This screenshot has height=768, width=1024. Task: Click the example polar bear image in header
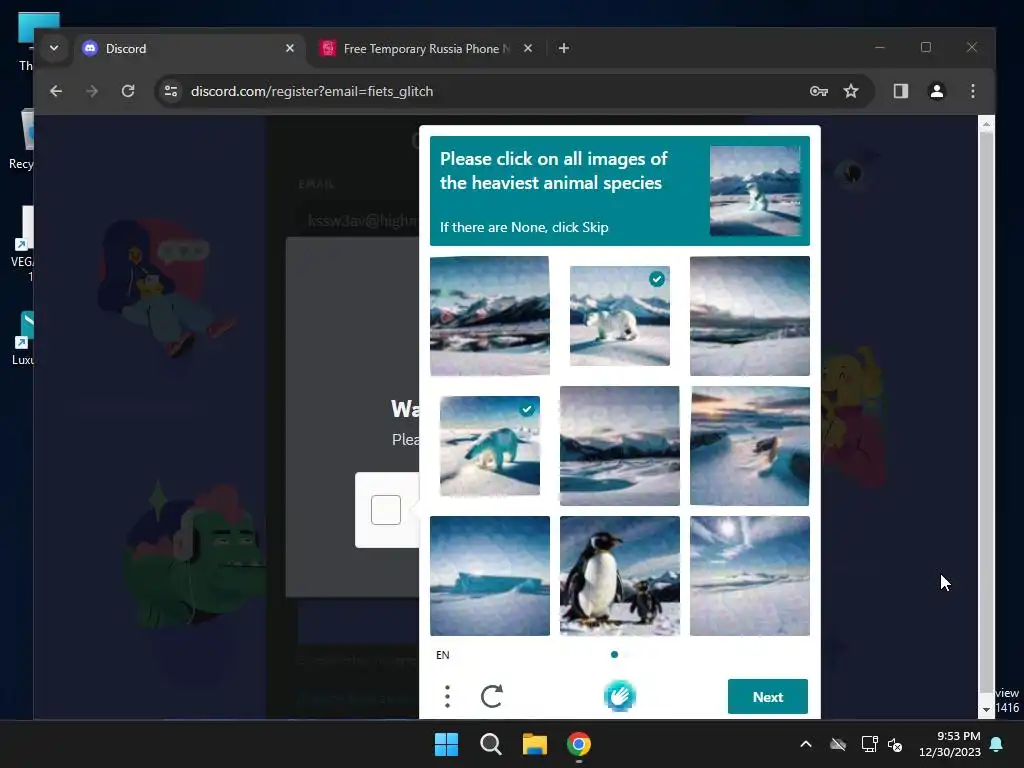(x=755, y=191)
